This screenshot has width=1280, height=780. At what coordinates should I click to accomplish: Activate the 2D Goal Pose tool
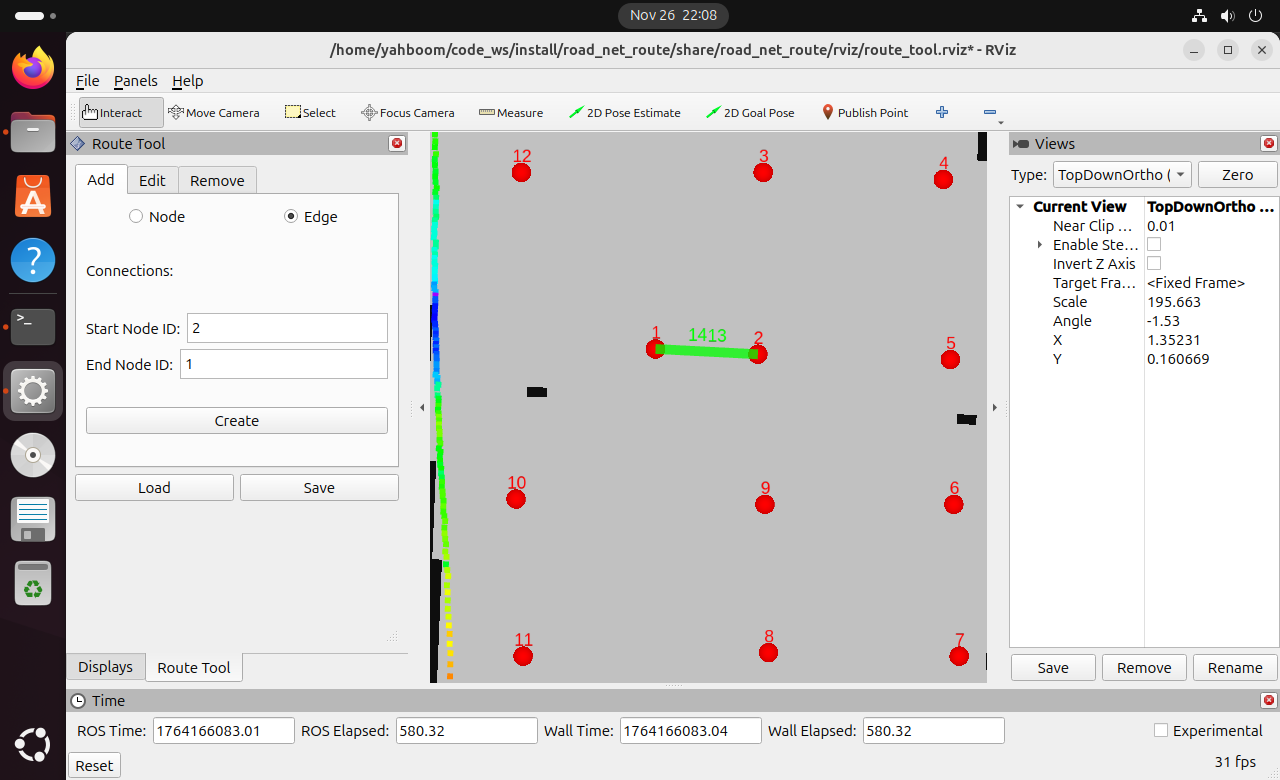(x=750, y=113)
